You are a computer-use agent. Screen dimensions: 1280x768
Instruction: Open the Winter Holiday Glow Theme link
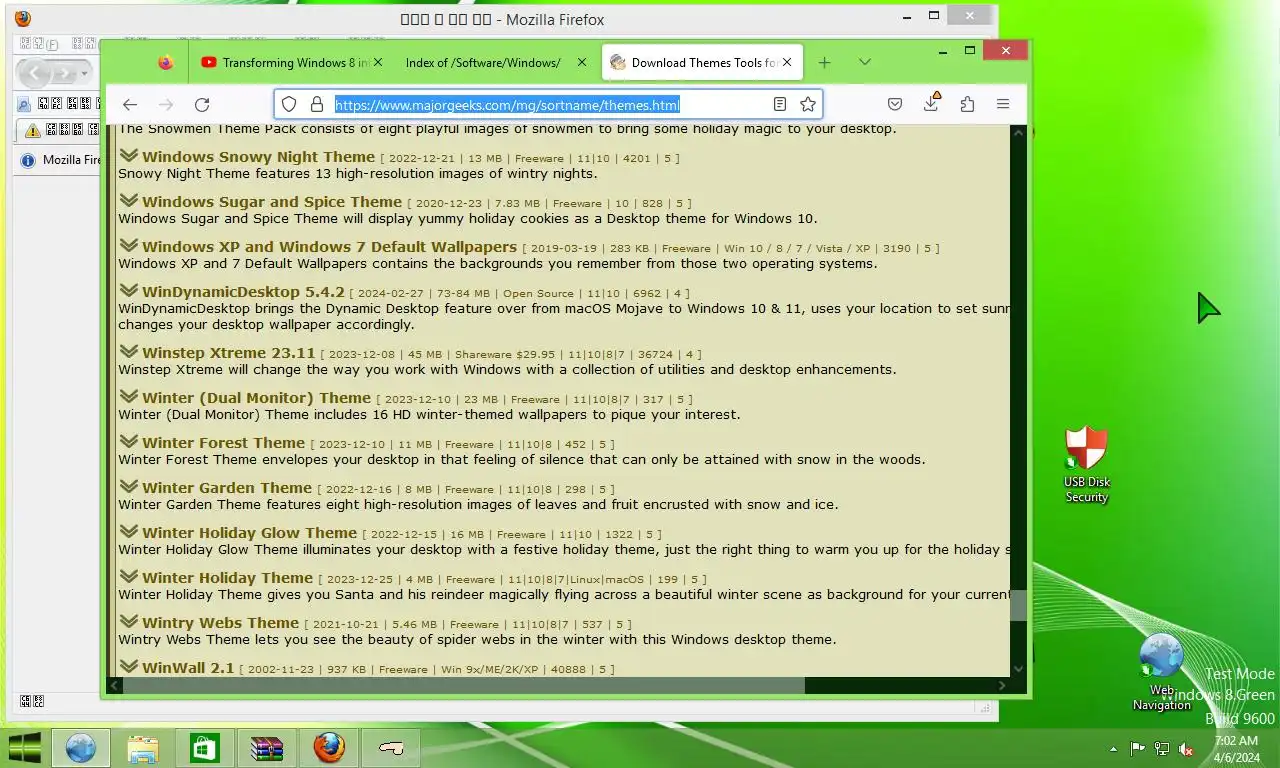tap(249, 533)
